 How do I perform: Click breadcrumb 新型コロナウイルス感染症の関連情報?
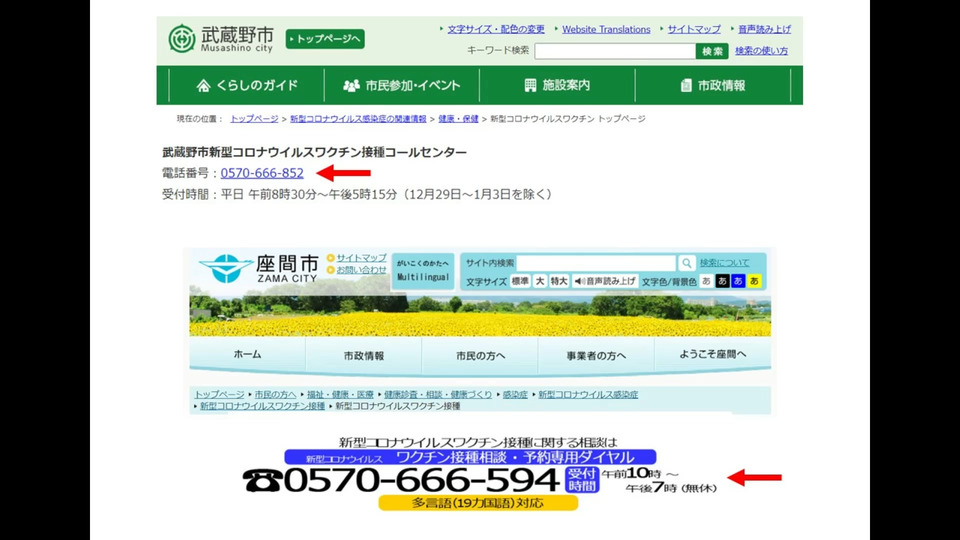tap(358, 119)
